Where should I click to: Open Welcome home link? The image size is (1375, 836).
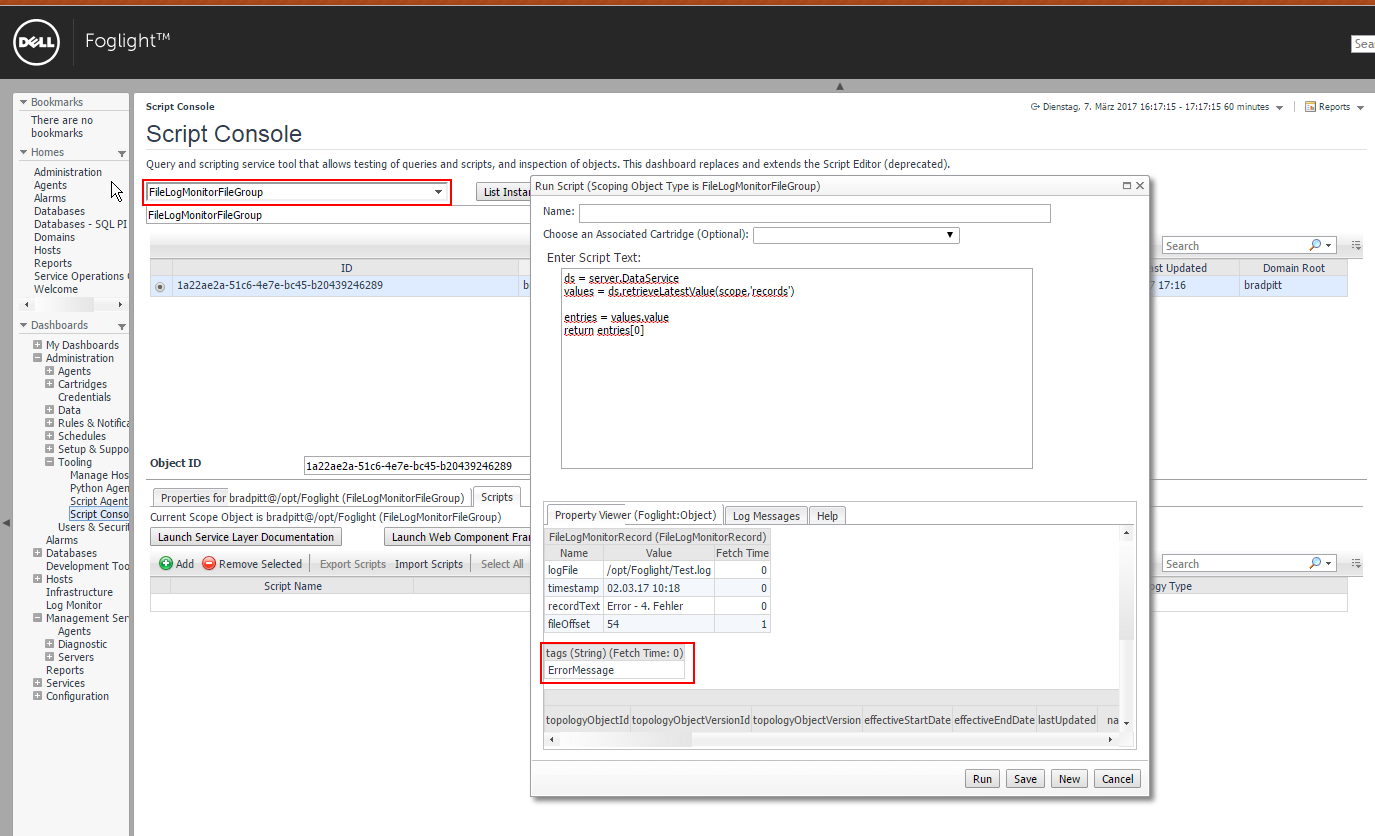56,289
